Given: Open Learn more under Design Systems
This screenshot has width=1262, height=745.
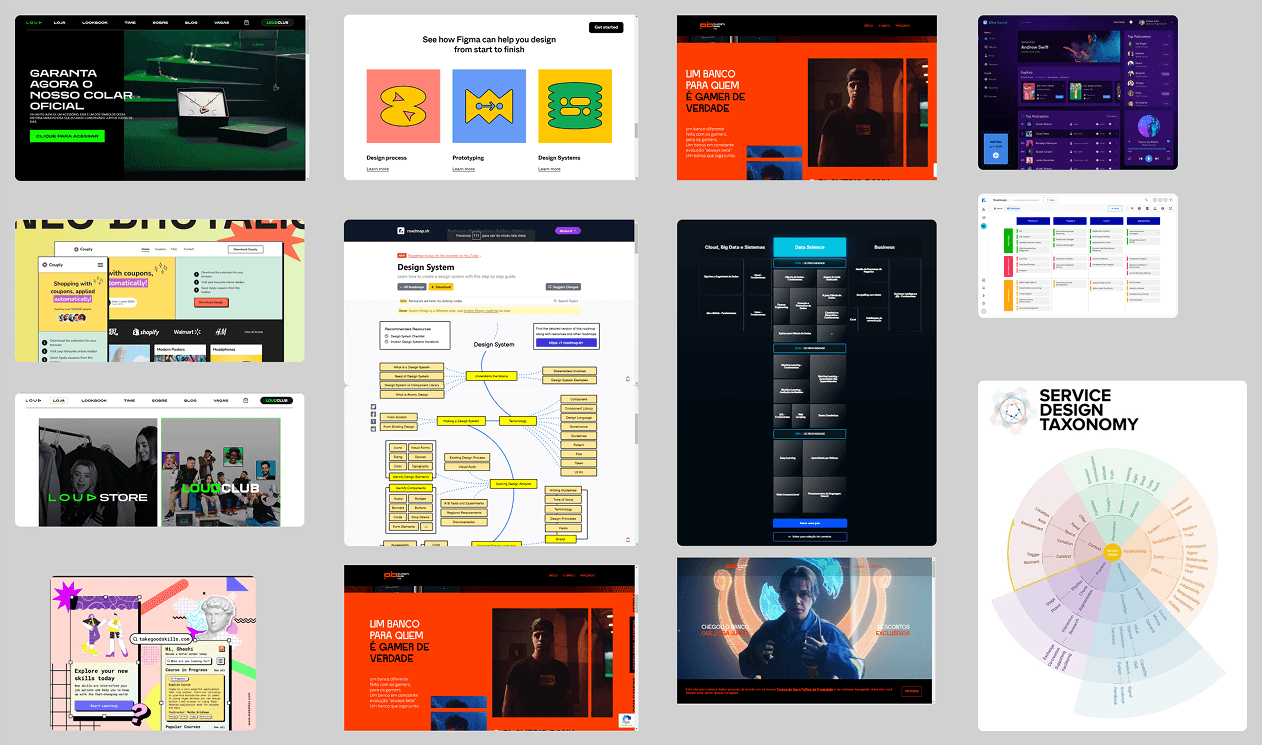Looking at the screenshot, I should [x=549, y=169].
